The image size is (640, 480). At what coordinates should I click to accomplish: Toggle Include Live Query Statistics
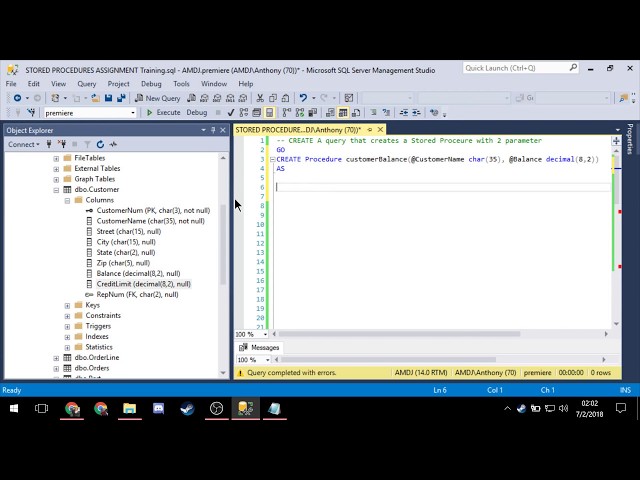click(x=300, y=113)
